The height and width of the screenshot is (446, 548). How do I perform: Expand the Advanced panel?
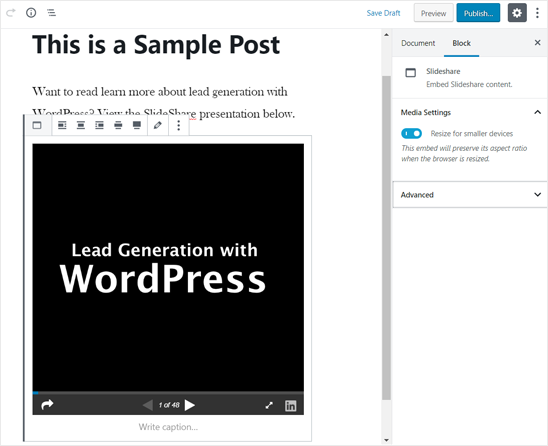click(470, 195)
